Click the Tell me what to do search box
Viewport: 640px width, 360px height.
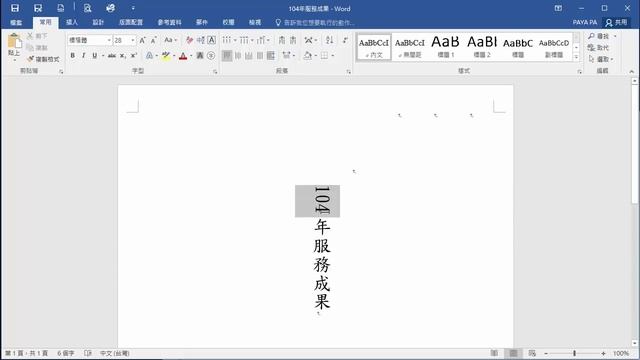pyautogui.click(x=315, y=22)
